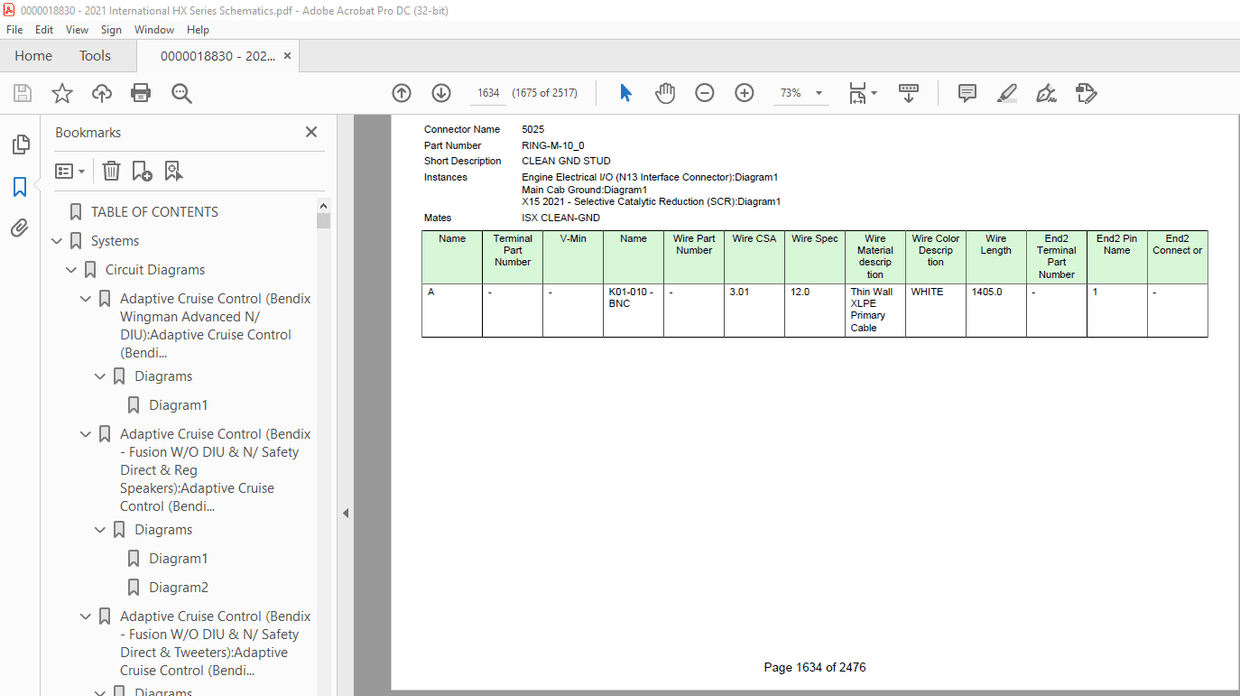Toggle the Page Thumbnails panel icon
This screenshot has width=1240, height=696.
(20, 145)
